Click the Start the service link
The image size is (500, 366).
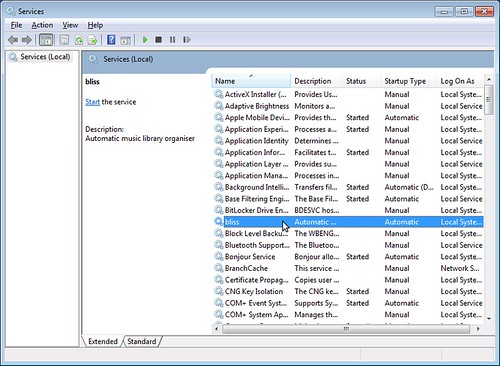(92, 102)
